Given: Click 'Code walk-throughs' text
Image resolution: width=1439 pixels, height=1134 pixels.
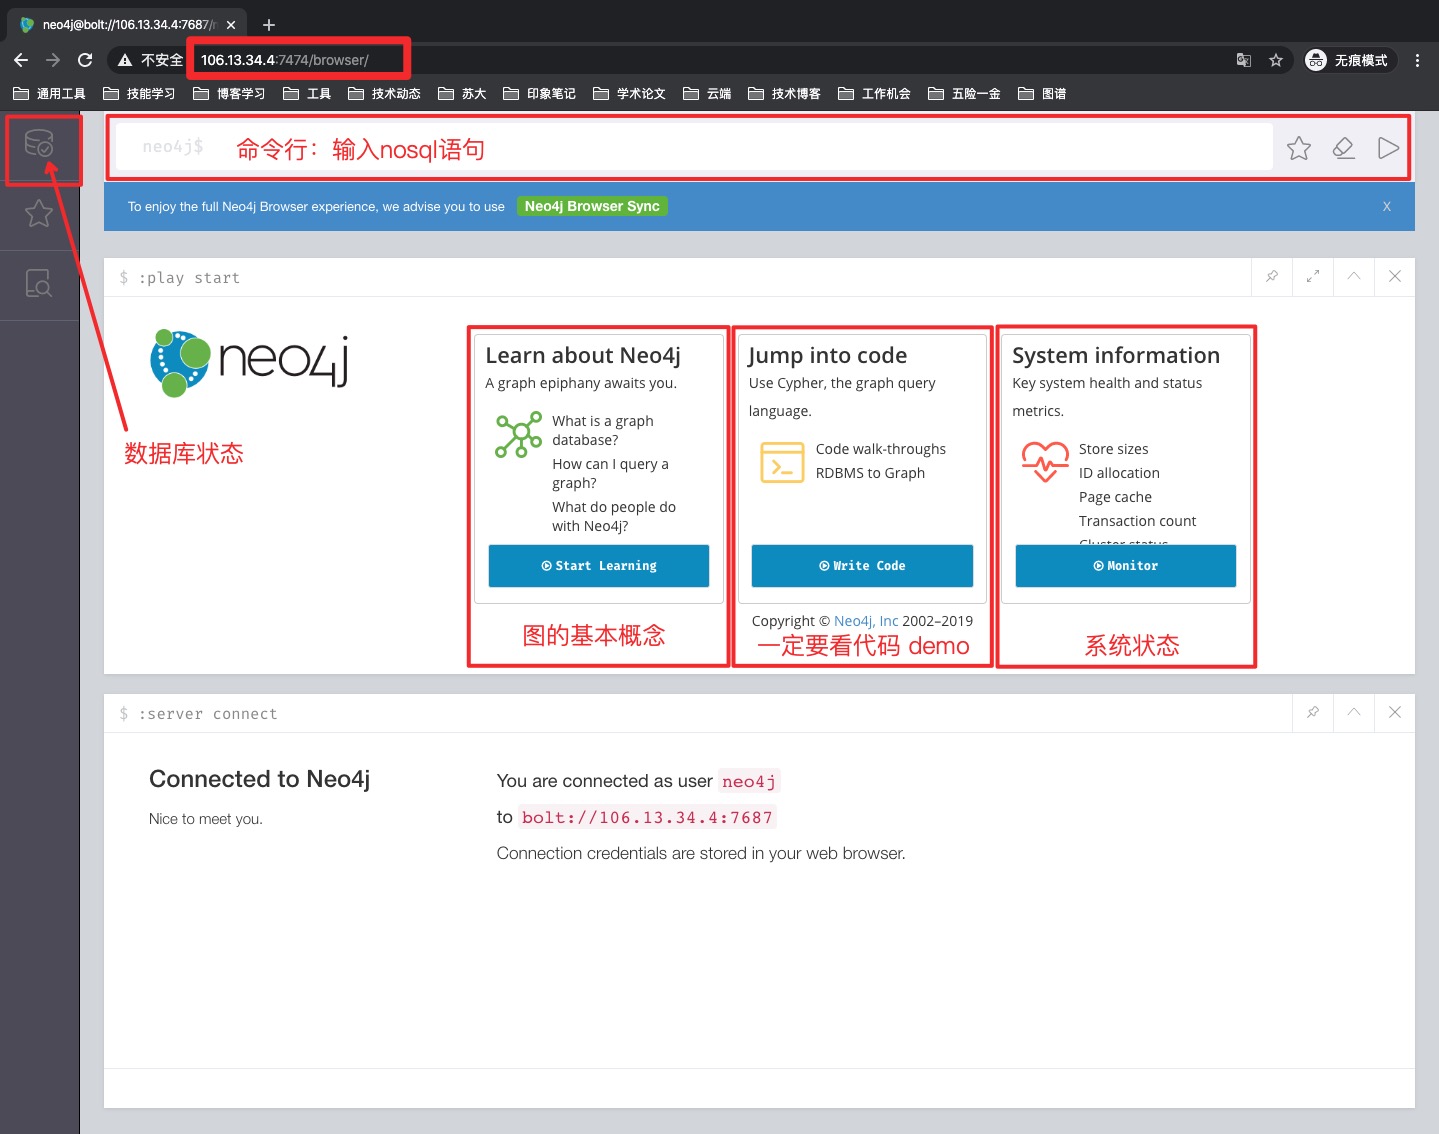Looking at the screenshot, I should tap(881, 449).
